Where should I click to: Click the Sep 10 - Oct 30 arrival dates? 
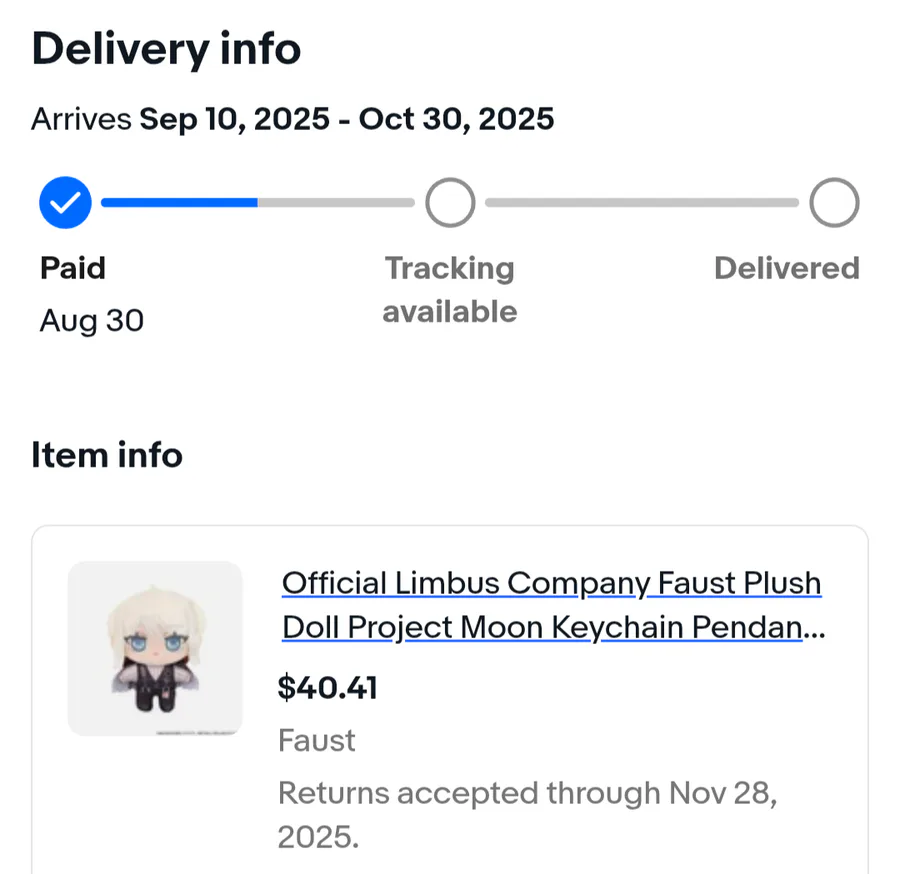346,120
